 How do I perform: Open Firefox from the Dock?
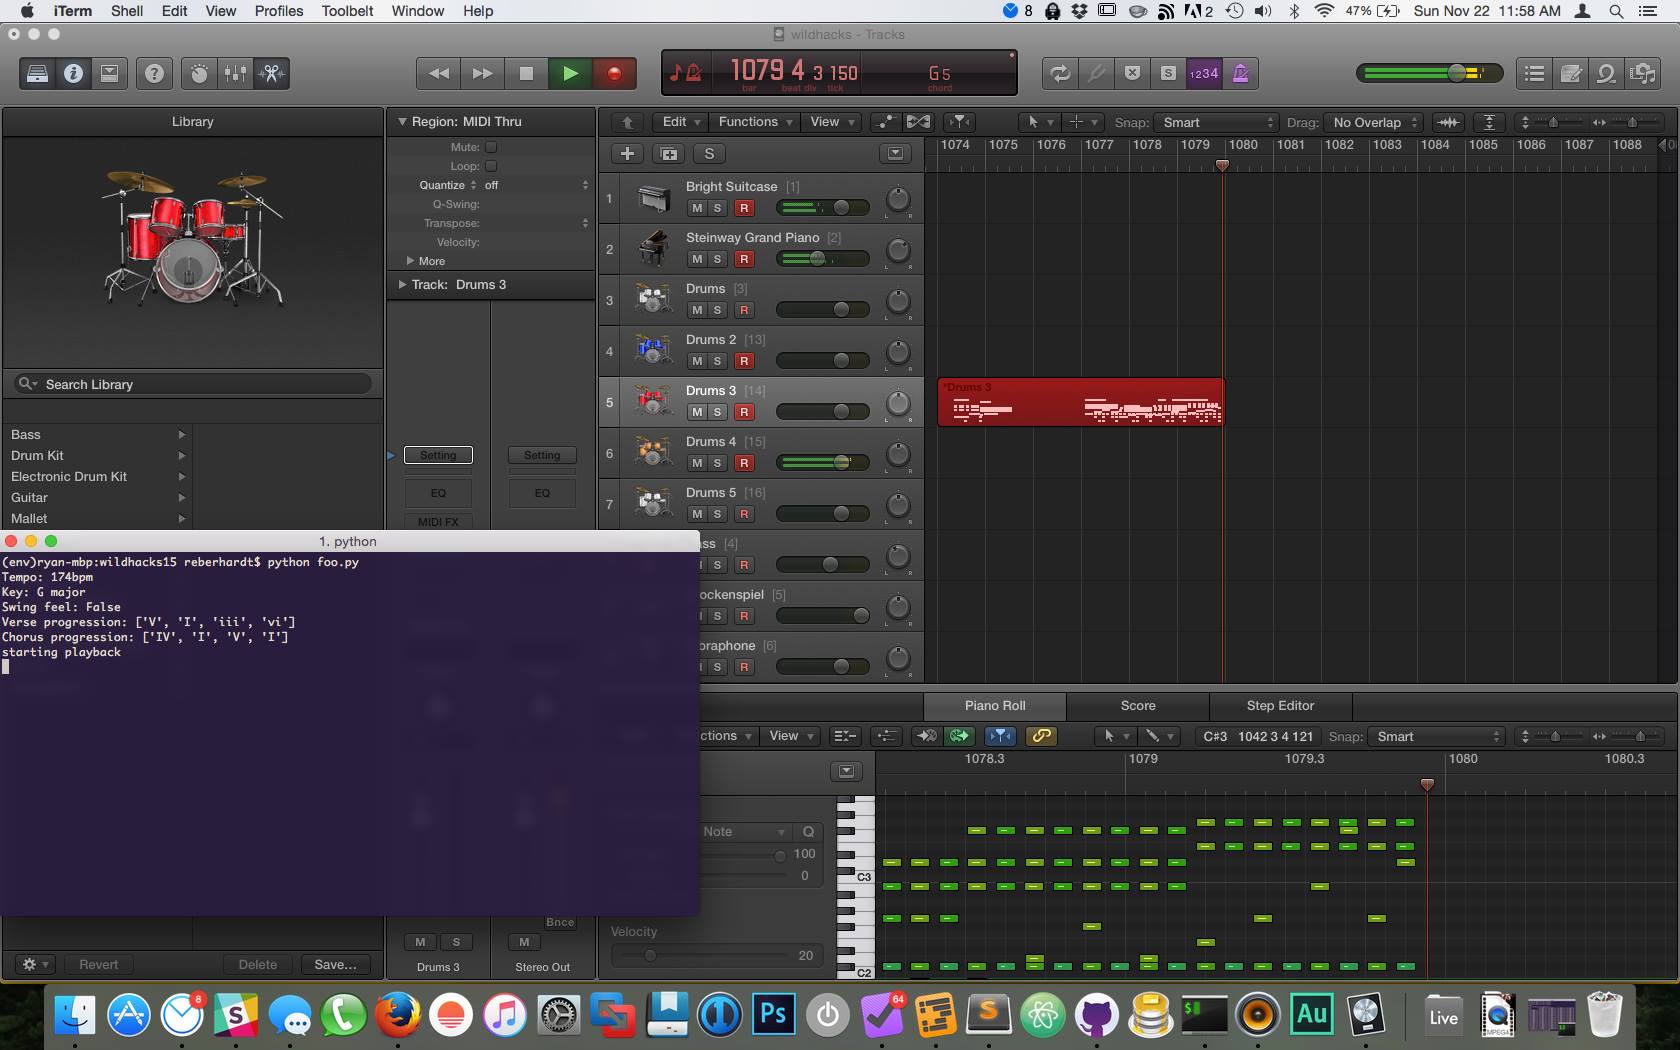click(x=398, y=1015)
